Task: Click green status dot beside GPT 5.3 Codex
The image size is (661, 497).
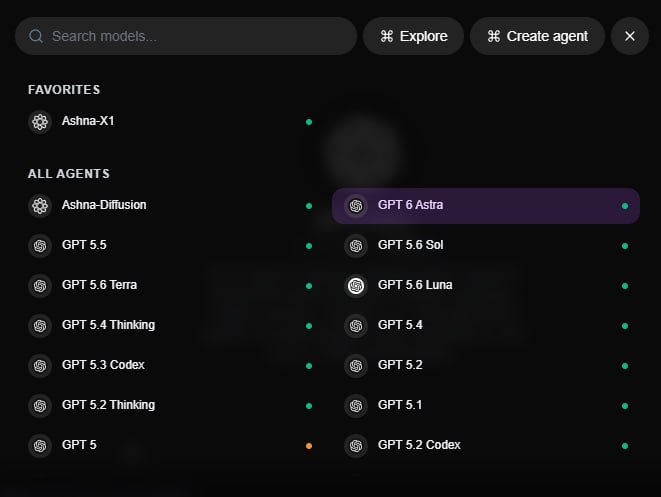Action: pyautogui.click(x=309, y=366)
